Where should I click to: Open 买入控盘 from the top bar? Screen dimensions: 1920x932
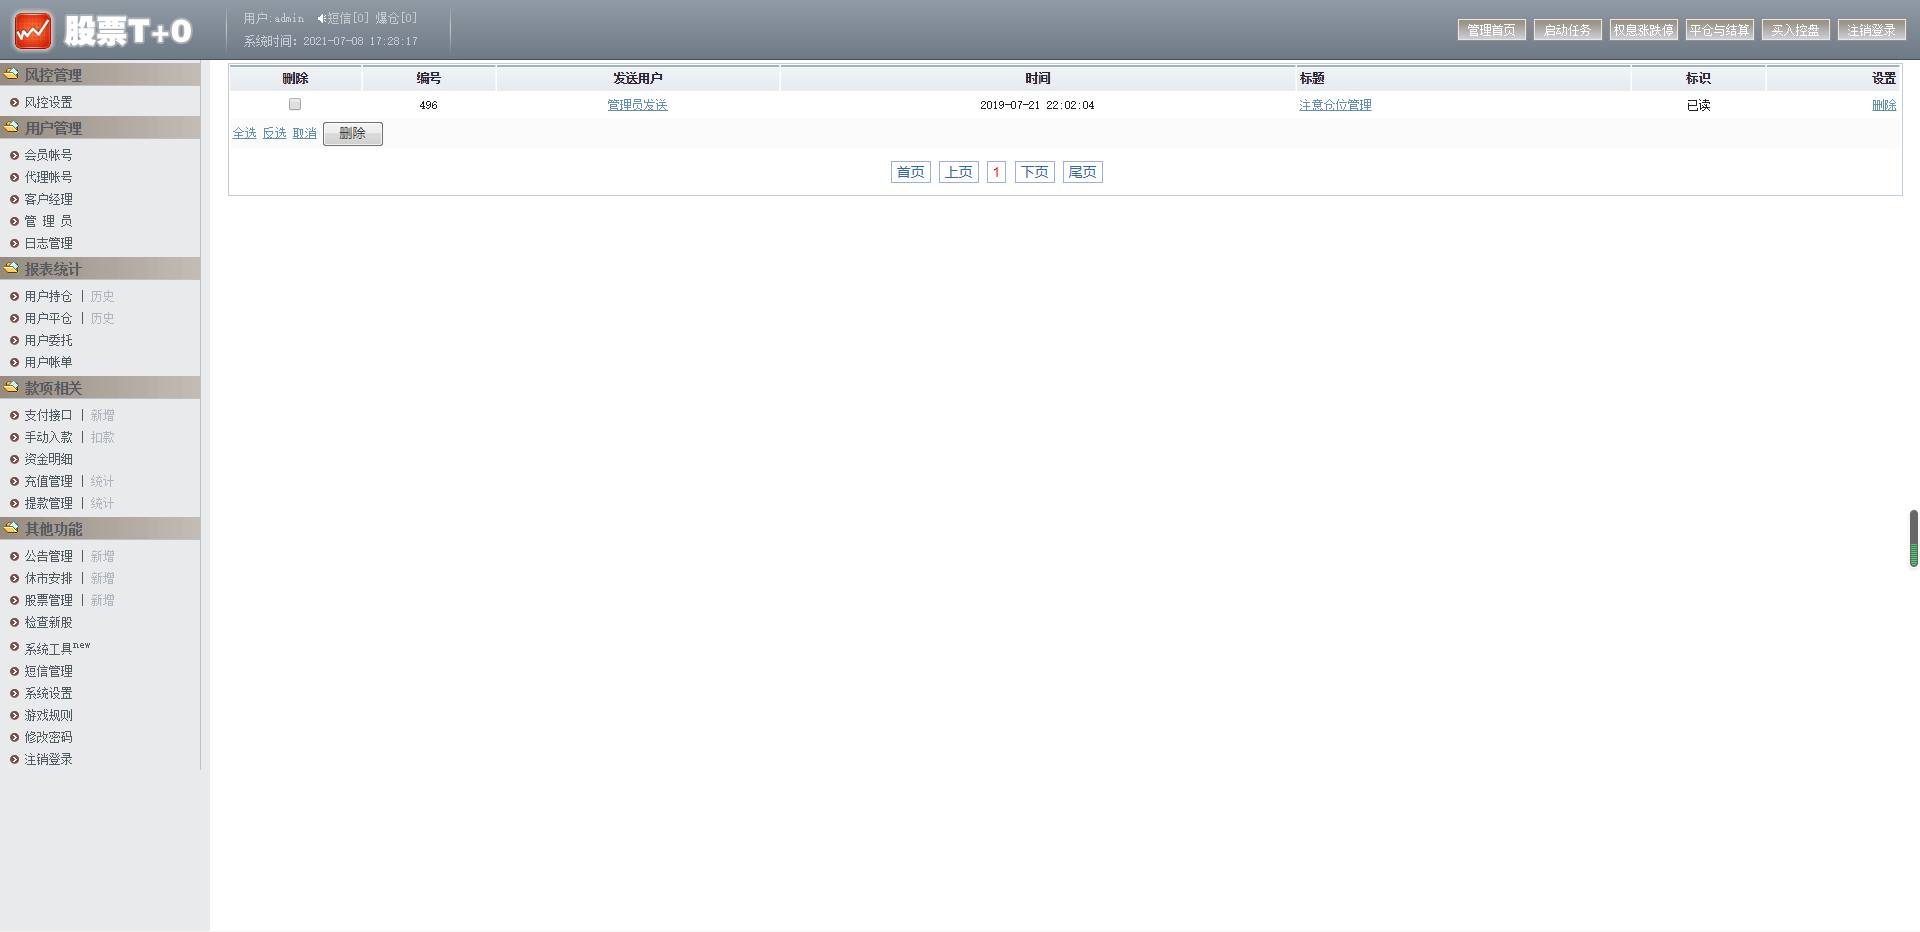pyautogui.click(x=1796, y=30)
